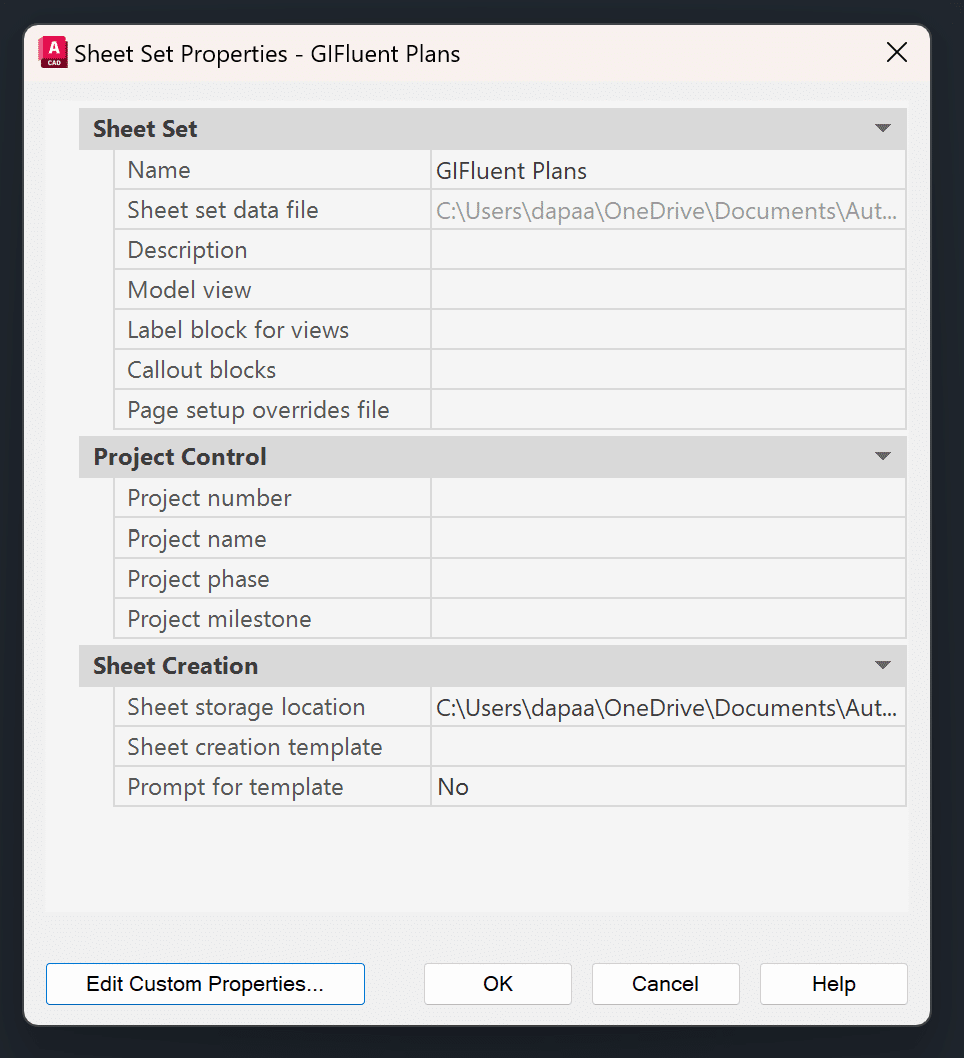Viewport: 964px width, 1058px height.
Task: Dismiss the dialog via Cancel
Action: point(665,984)
